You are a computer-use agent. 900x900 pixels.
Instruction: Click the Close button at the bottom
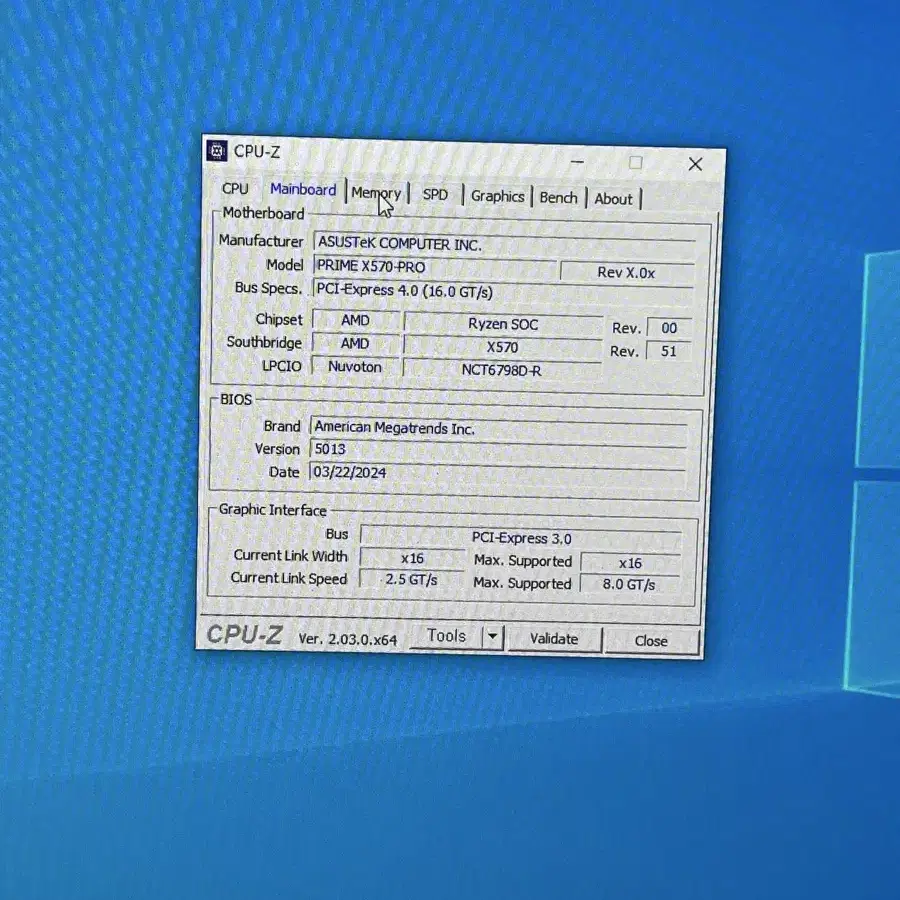[x=651, y=641]
